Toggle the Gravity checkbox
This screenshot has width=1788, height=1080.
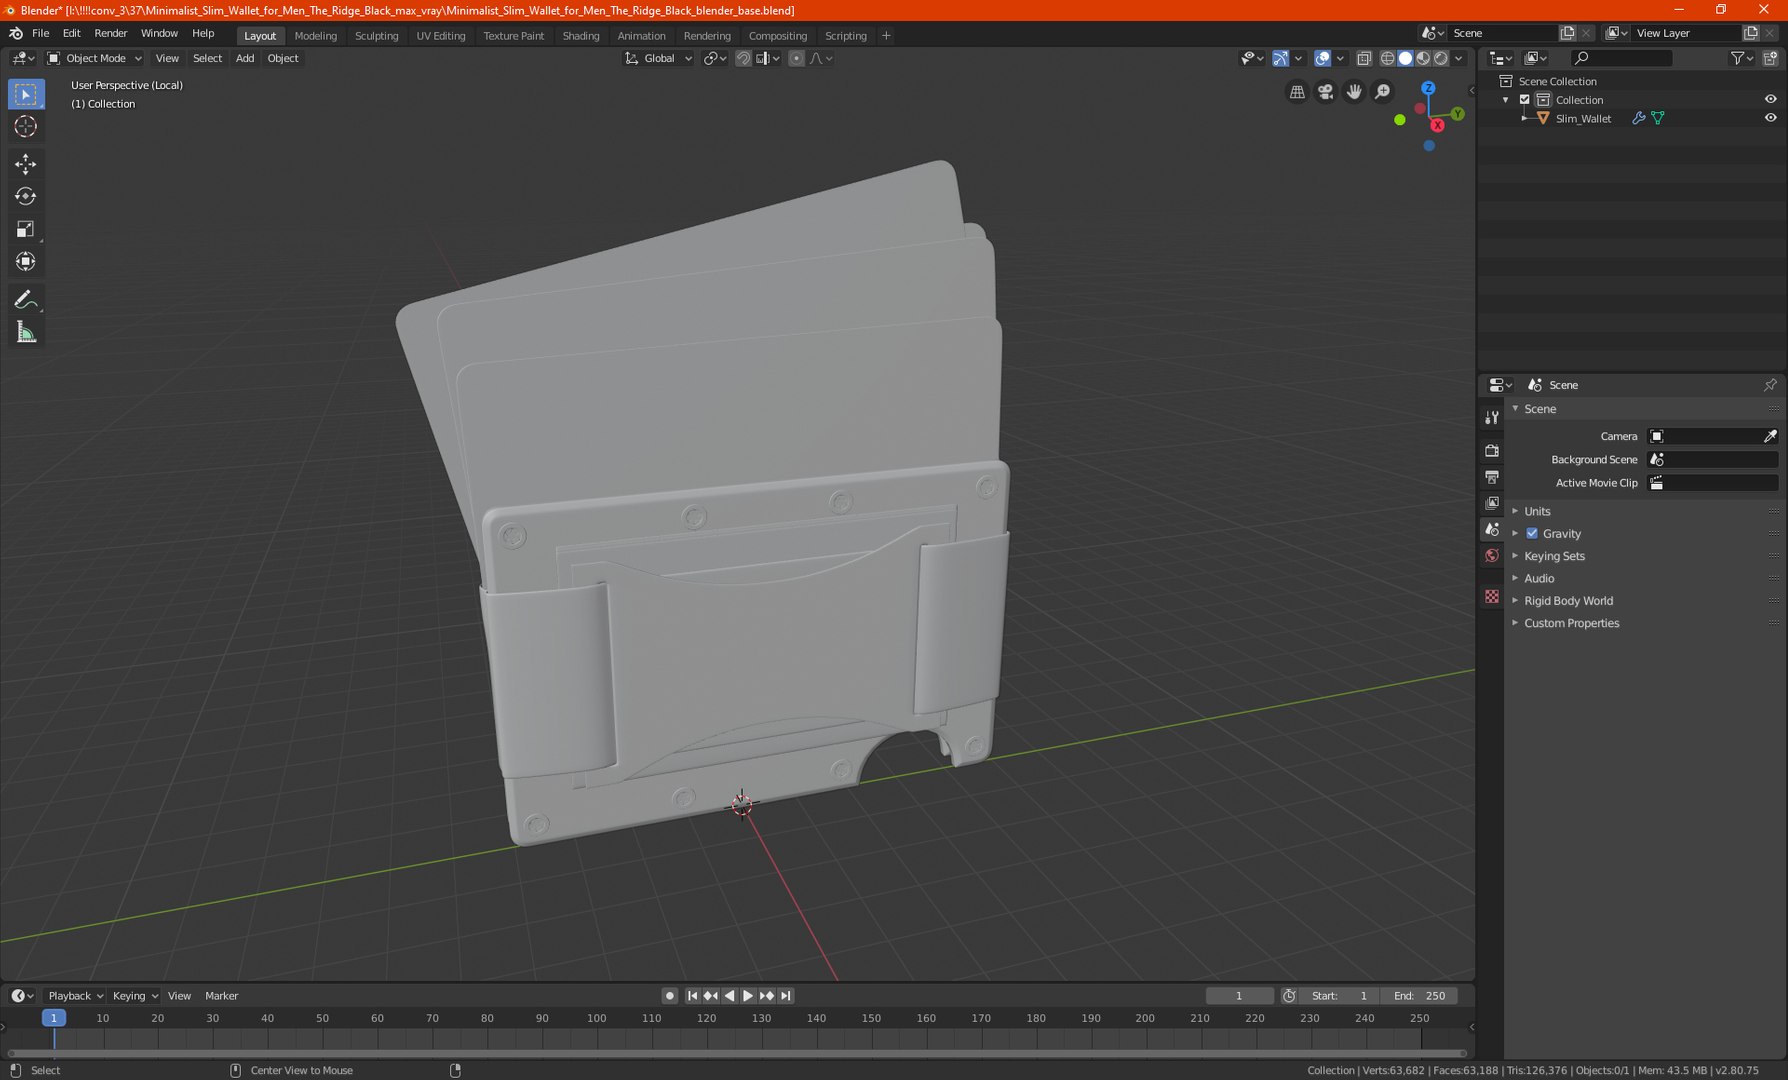[1532, 534]
